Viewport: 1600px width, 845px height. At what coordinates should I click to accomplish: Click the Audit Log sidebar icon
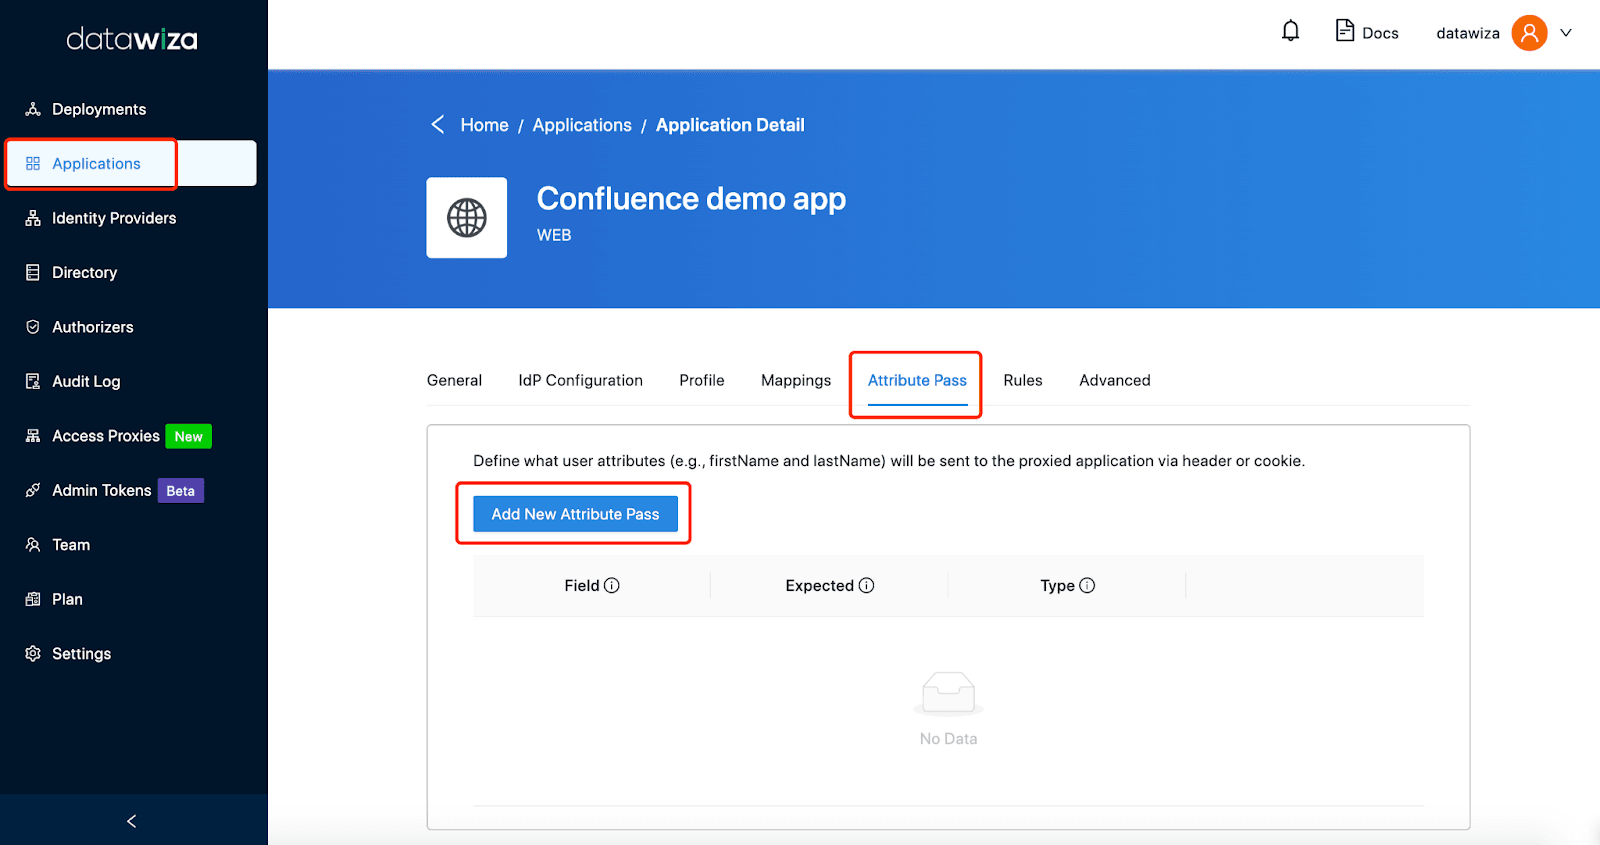(33, 381)
